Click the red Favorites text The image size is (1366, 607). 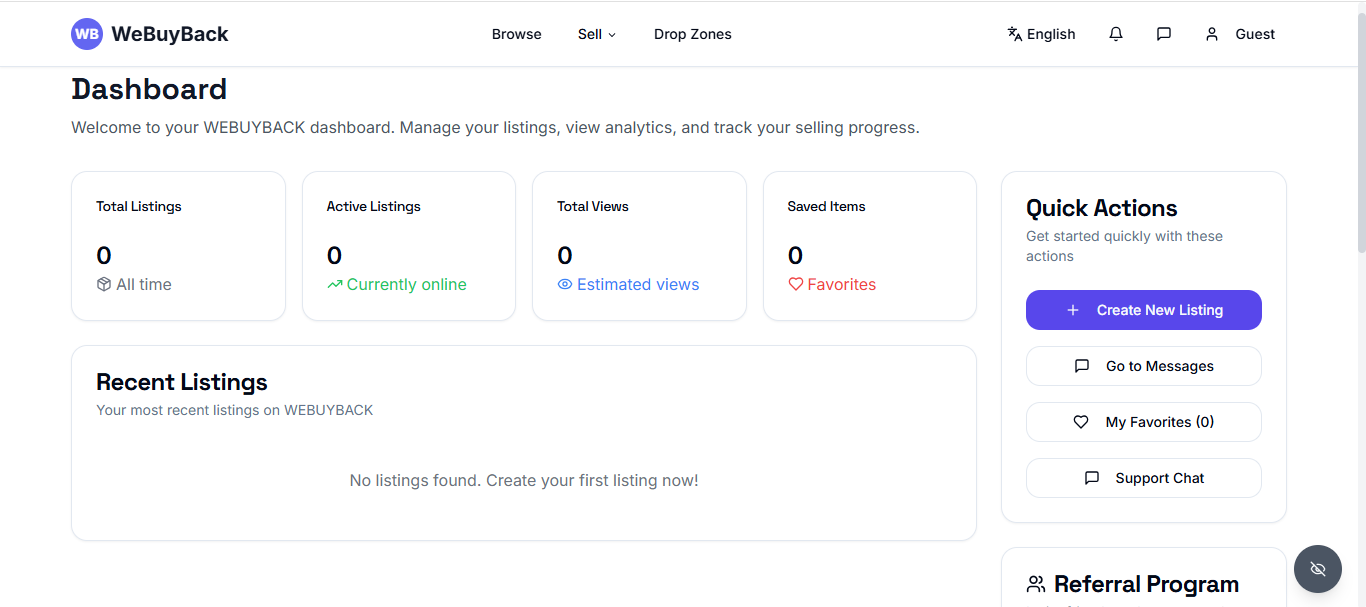click(842, 284)
